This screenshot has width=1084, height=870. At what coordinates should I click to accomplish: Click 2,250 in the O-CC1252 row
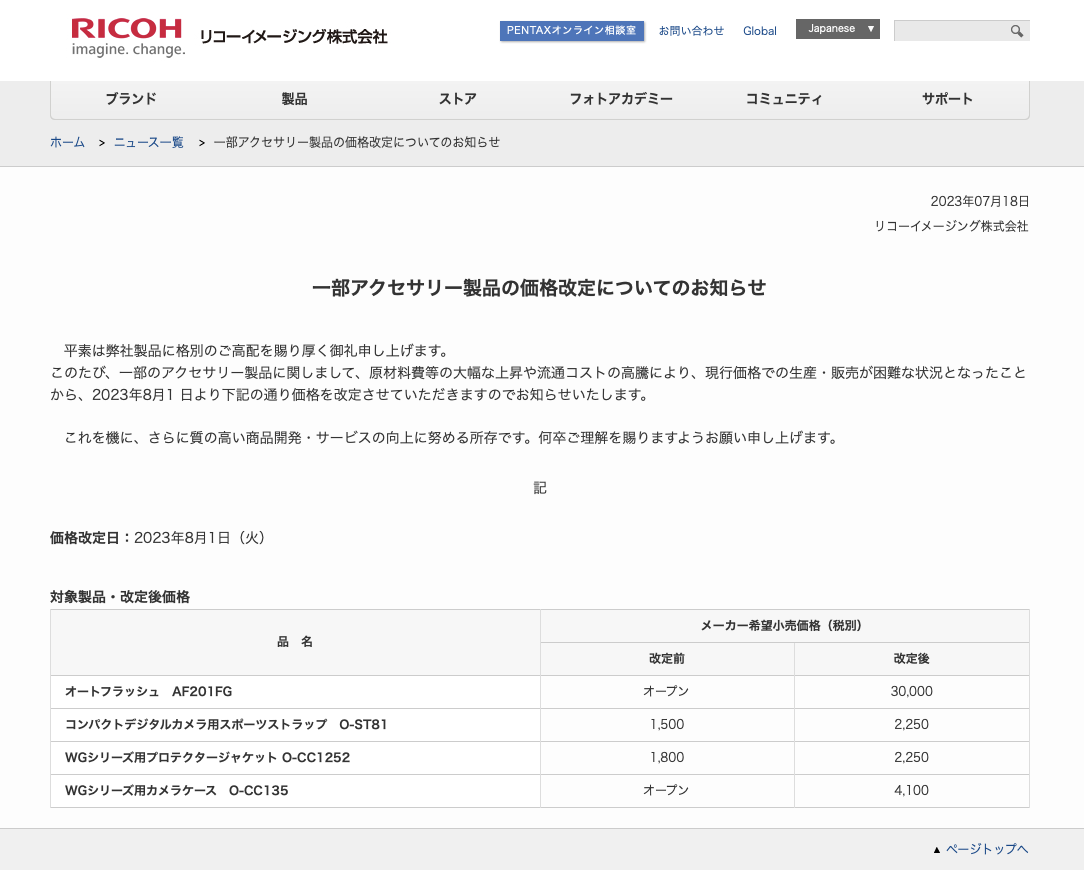pos(911,758)
